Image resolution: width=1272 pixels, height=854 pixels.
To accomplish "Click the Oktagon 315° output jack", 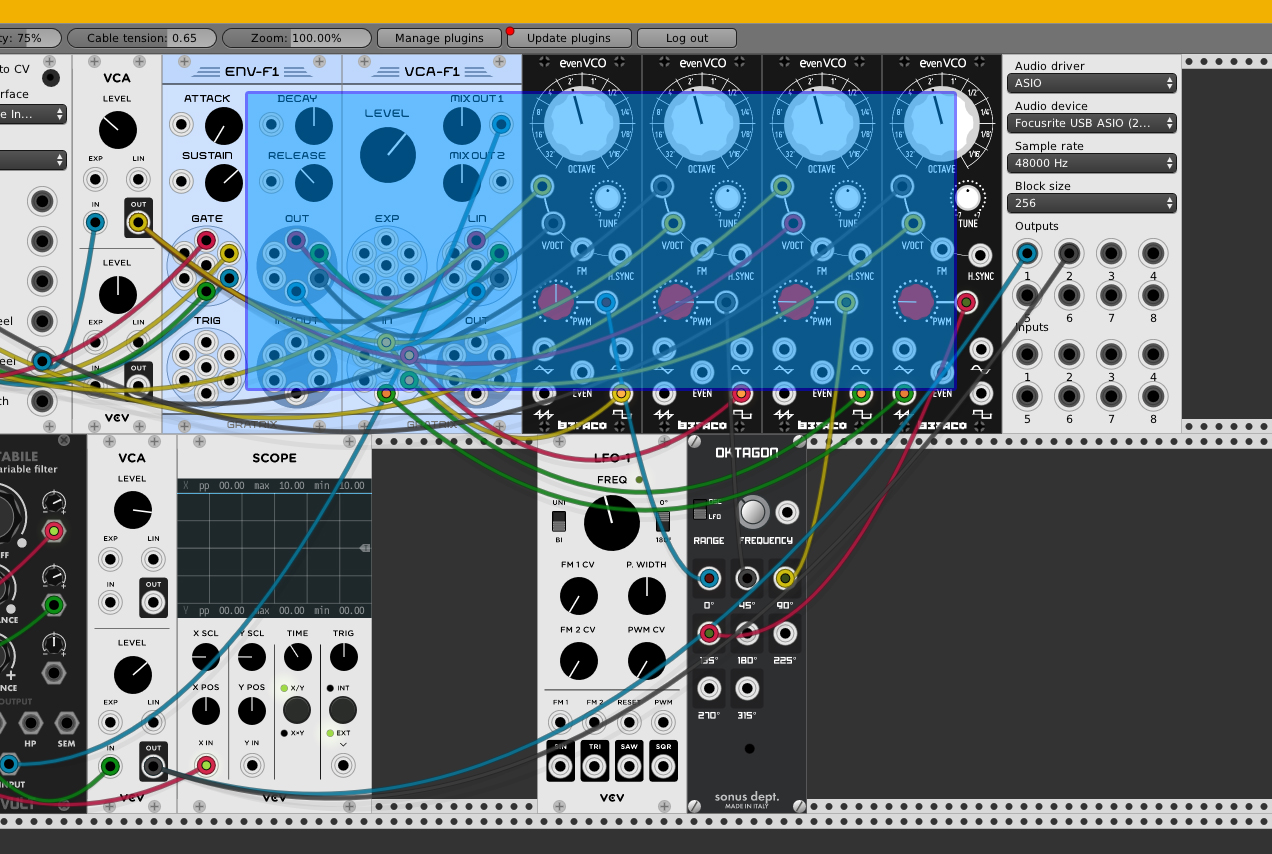I will pyautogui.click(x=747, y=688).
